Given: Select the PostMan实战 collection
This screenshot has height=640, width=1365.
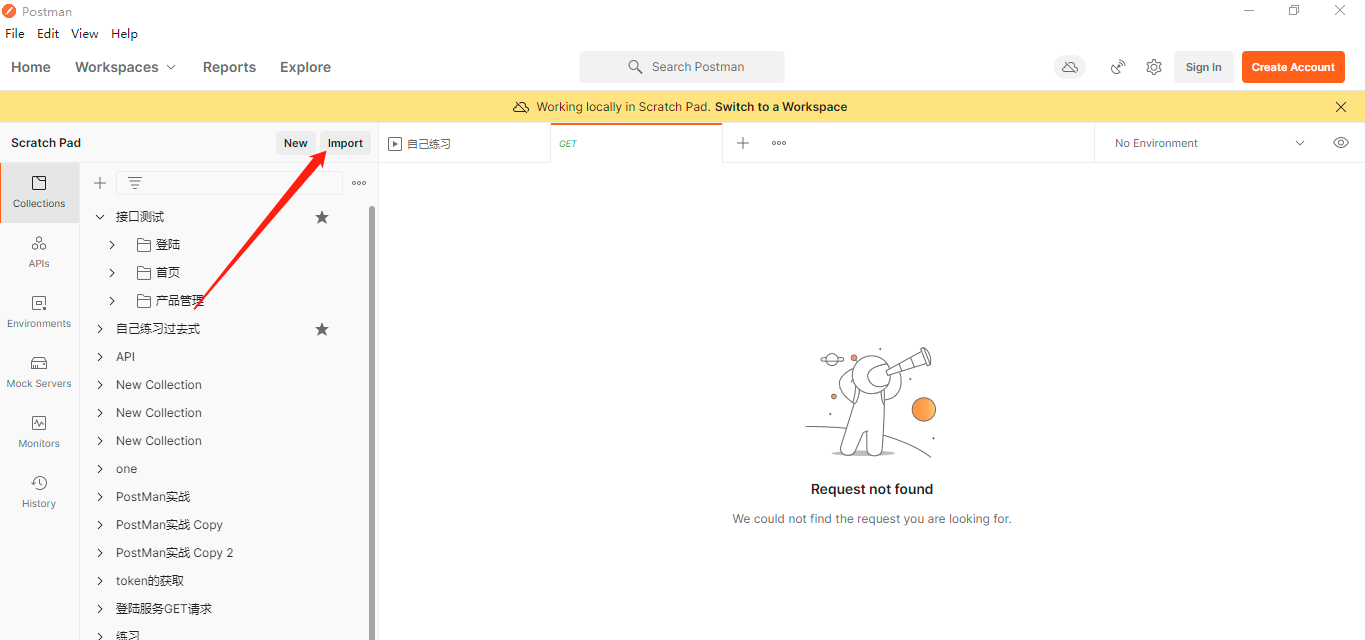Looking at the screenshot, I should (153, 497).
